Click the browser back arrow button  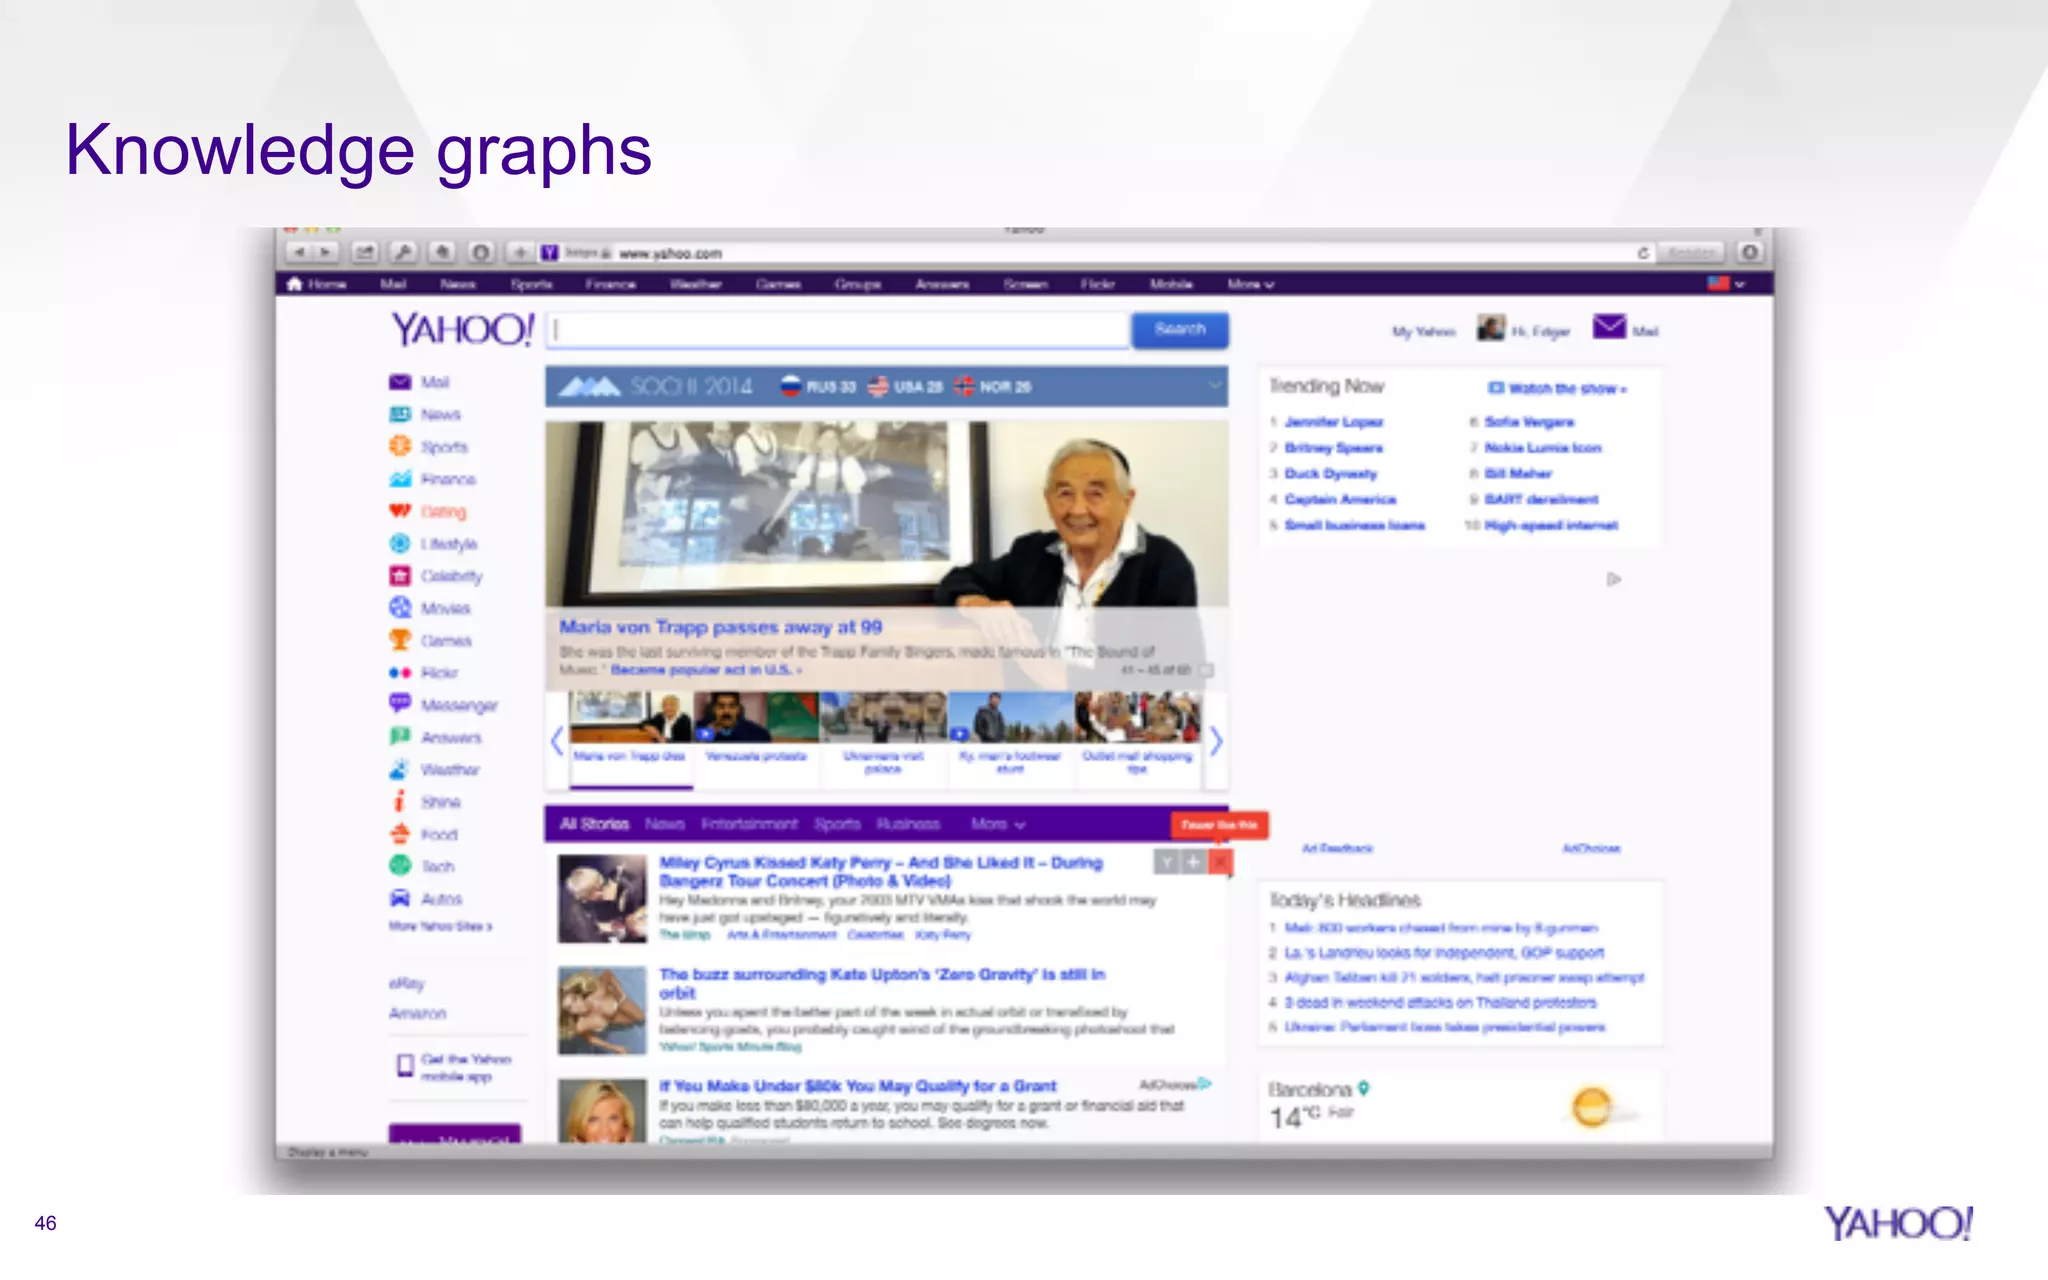299,253
